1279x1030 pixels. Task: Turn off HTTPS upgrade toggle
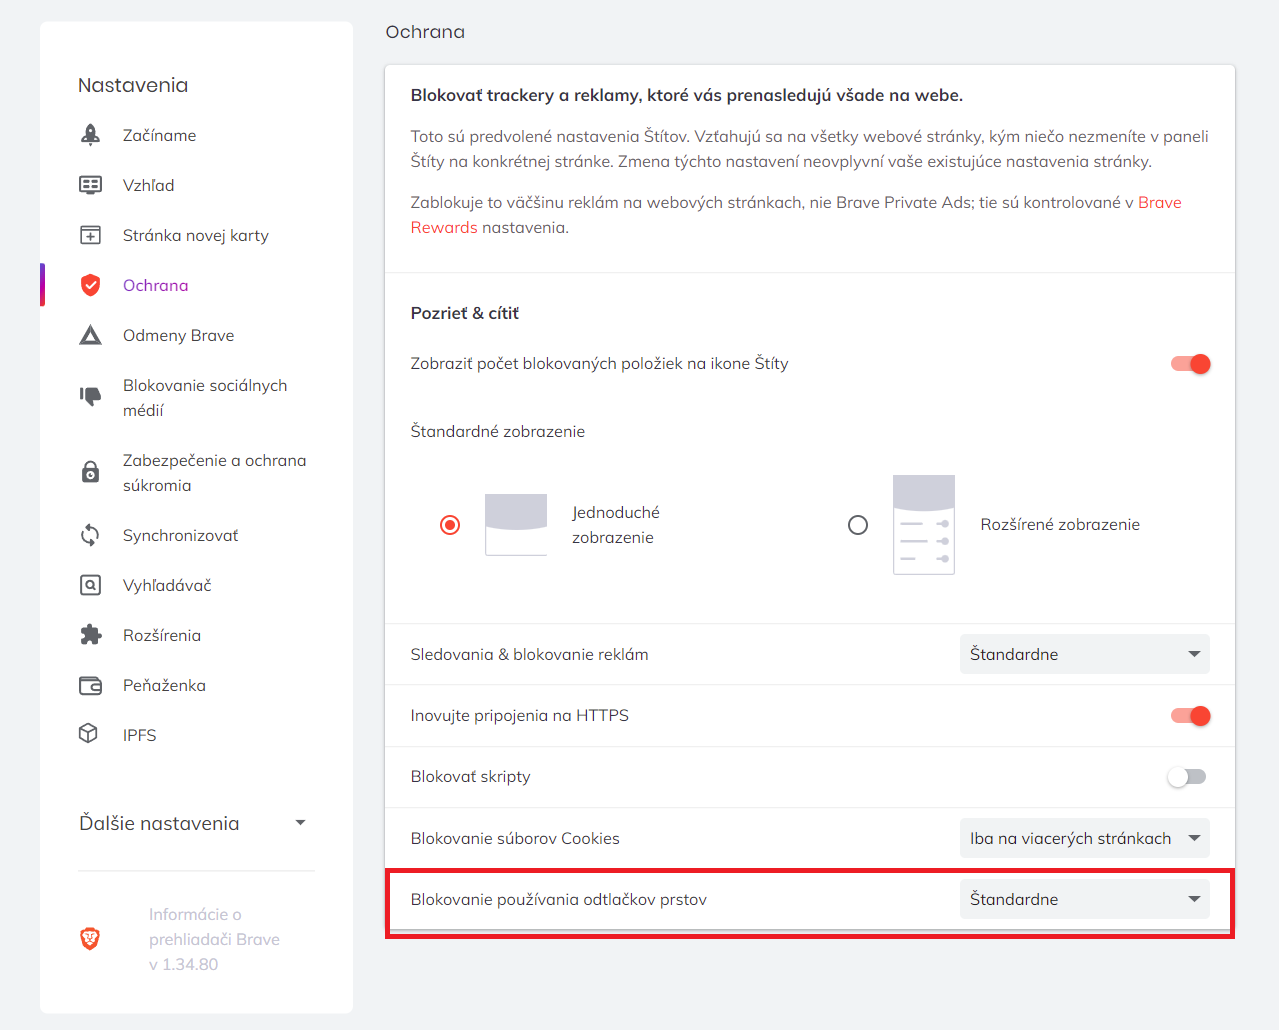(1190, 716)
